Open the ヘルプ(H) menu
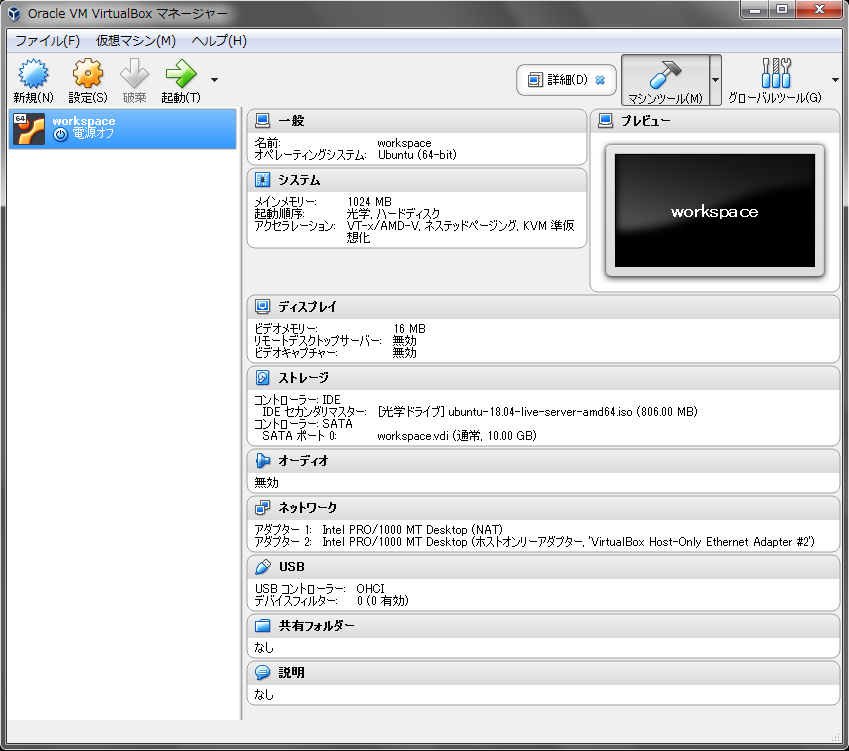The height and width of the screenshot is (751, 849). (219, 41)
